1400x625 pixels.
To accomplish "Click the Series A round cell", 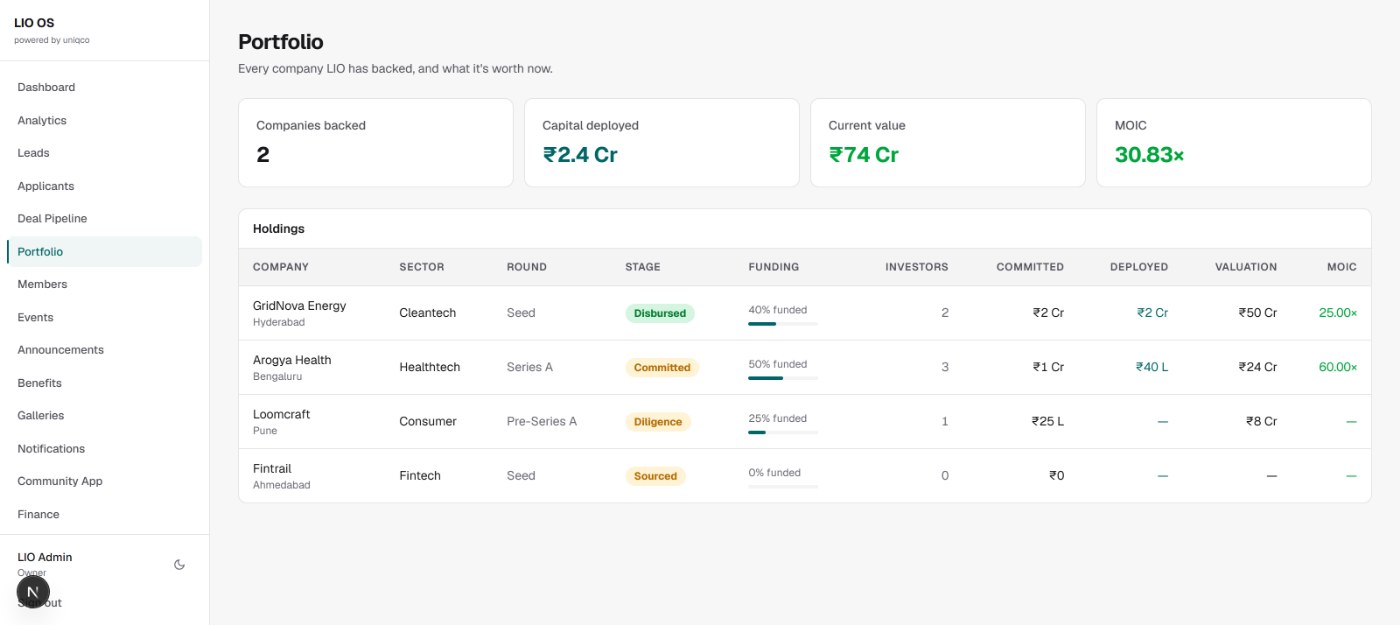I will [530, 367].
